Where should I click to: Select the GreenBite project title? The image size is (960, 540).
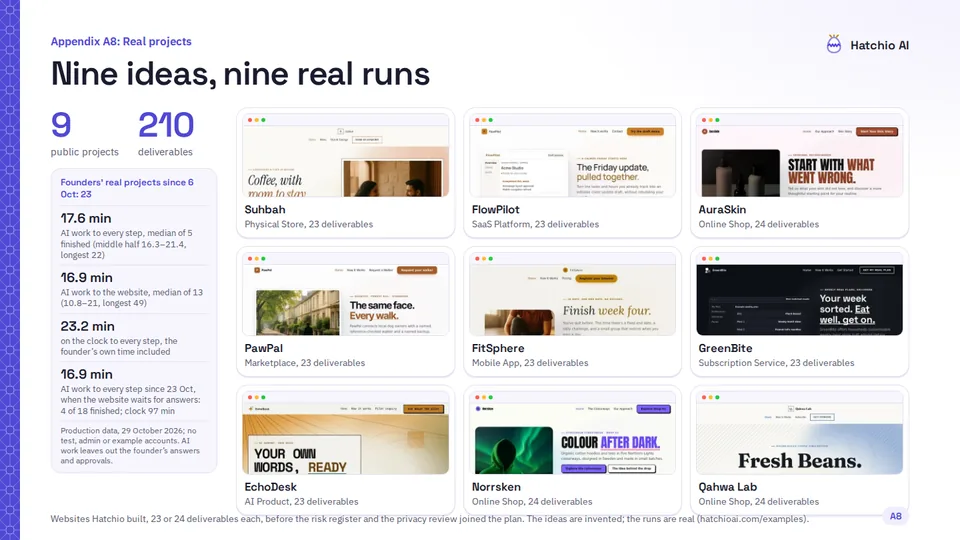pyautogui.click(x=725, y=348)
